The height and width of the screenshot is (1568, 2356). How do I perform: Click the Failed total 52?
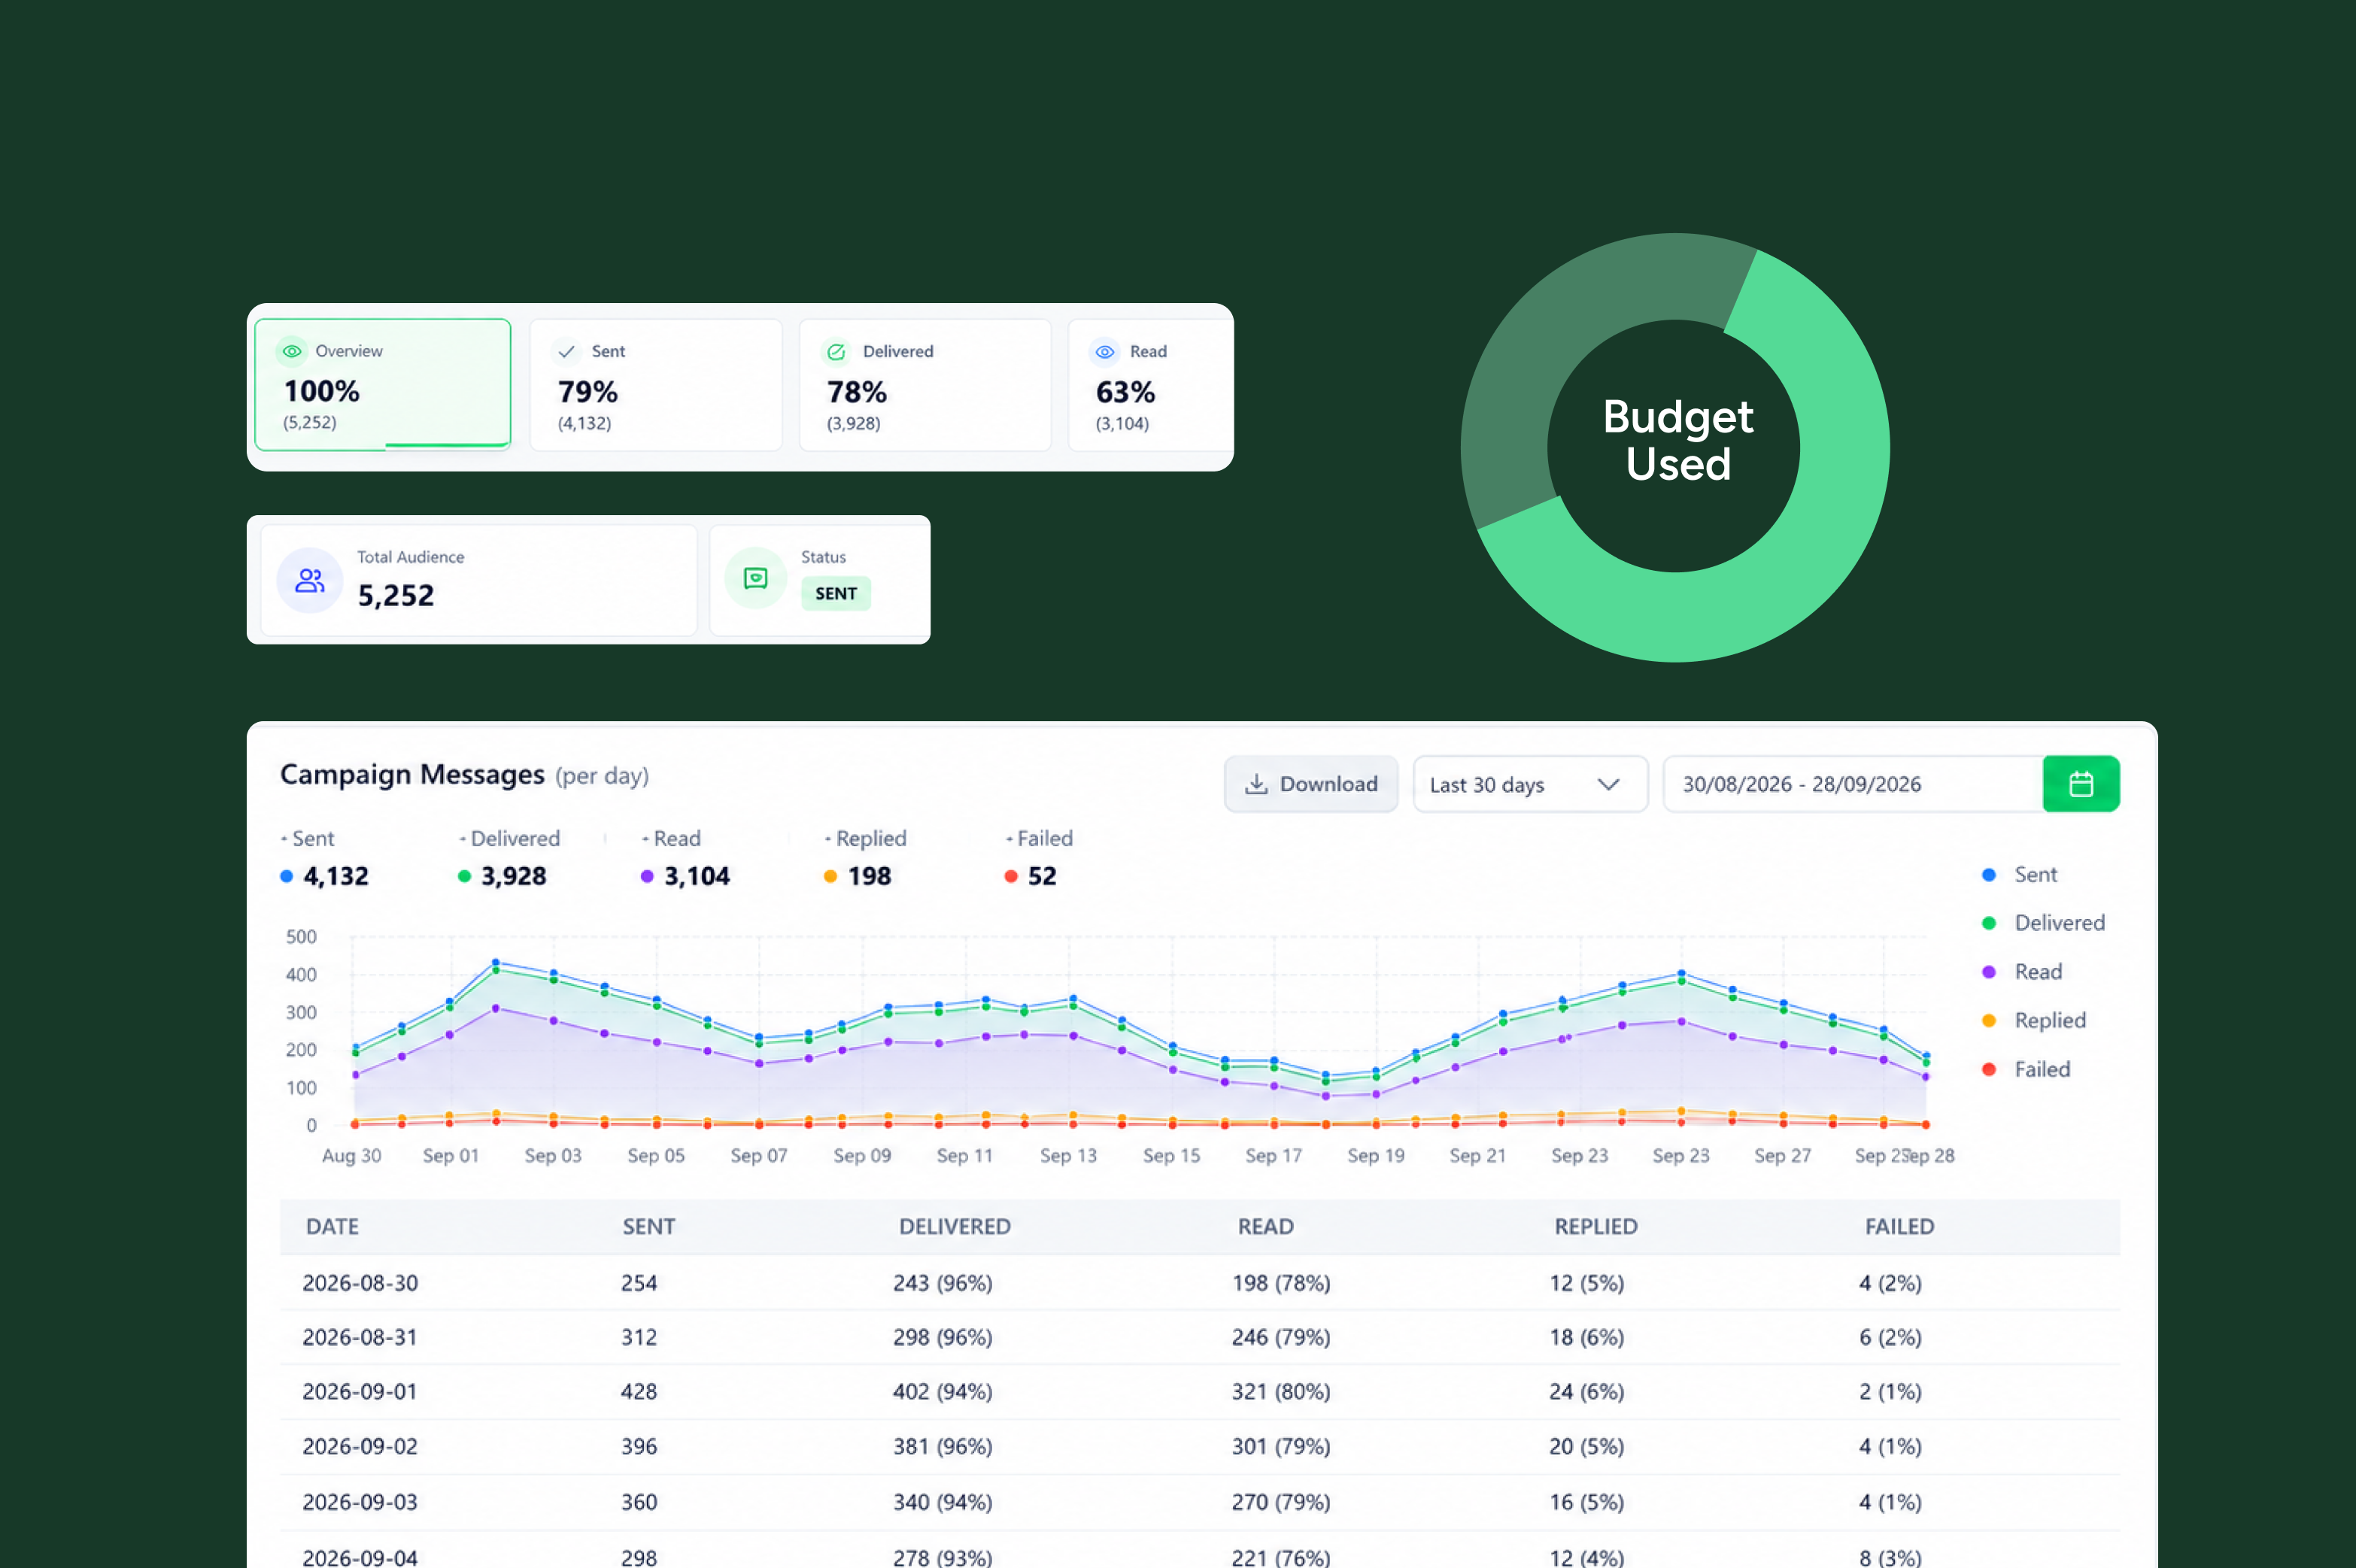tap(1042, 877)
